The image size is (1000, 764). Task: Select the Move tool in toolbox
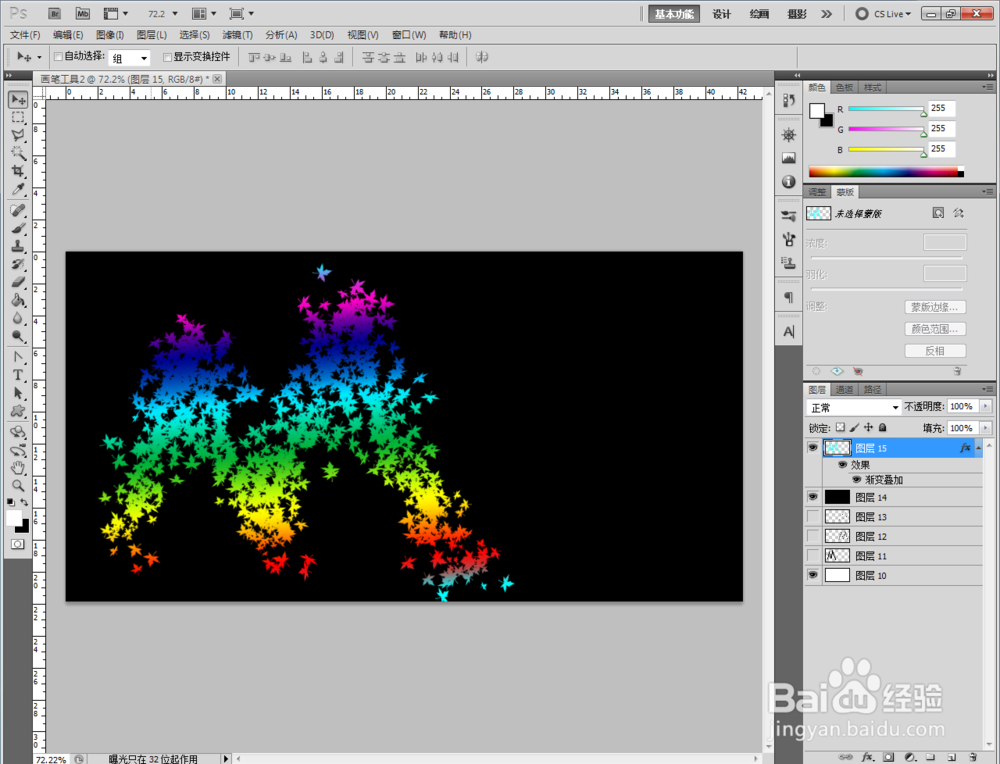(x=18, y=99)
